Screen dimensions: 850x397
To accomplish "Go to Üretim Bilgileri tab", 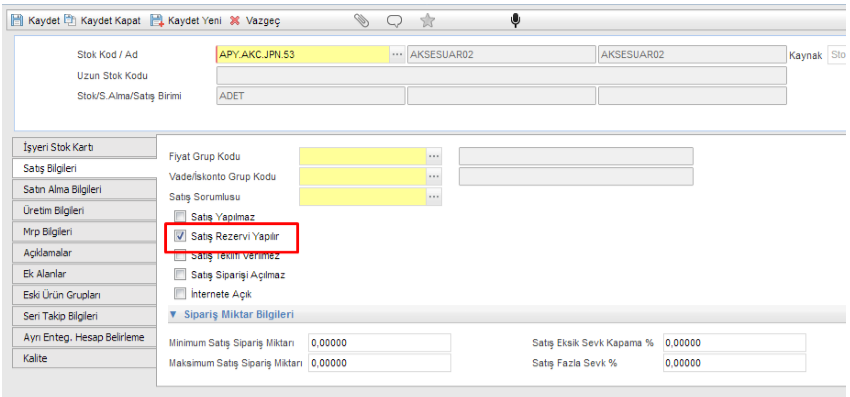I will [84, 210].
